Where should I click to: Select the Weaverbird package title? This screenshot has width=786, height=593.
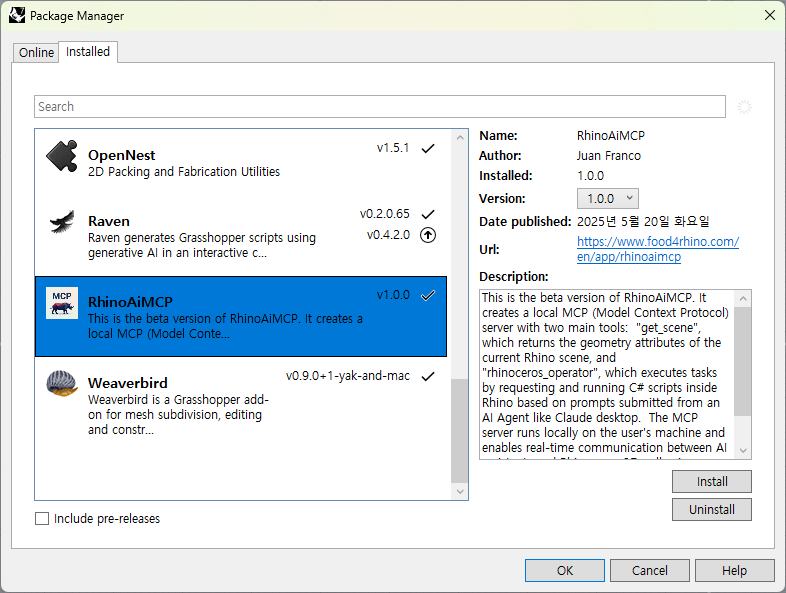point(128,383)
